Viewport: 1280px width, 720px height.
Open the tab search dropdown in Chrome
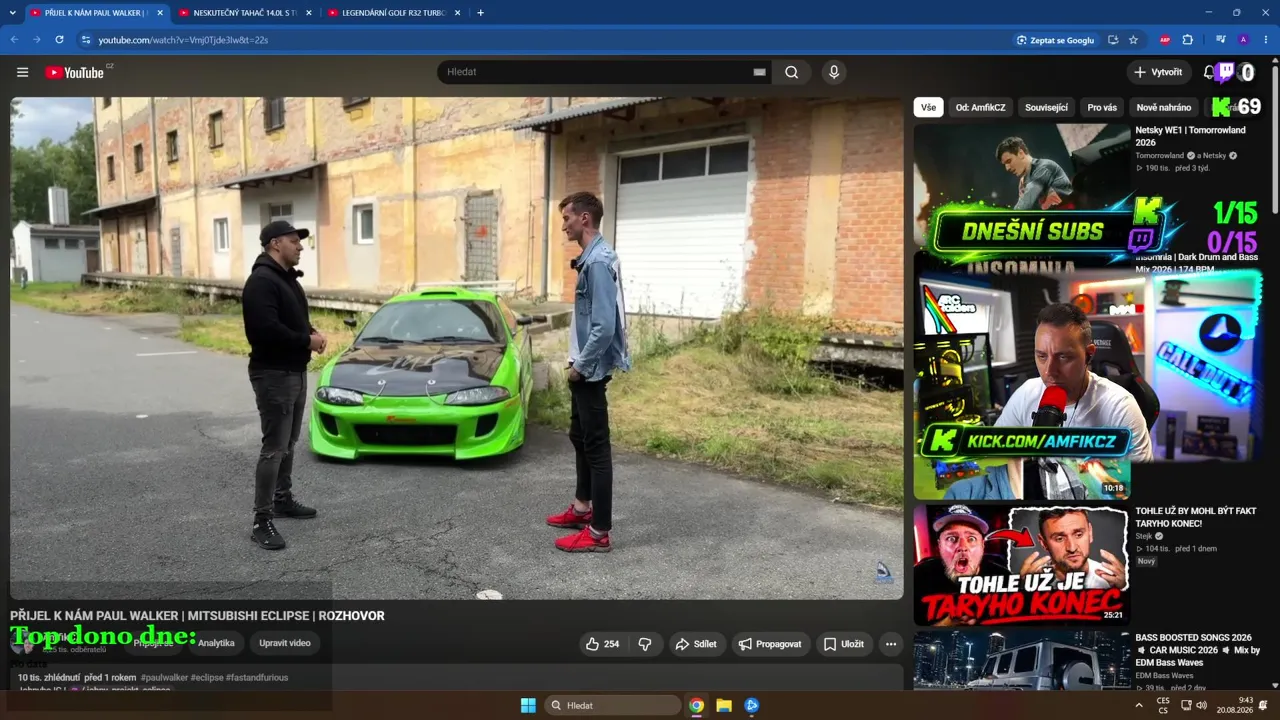coord(14,13)
